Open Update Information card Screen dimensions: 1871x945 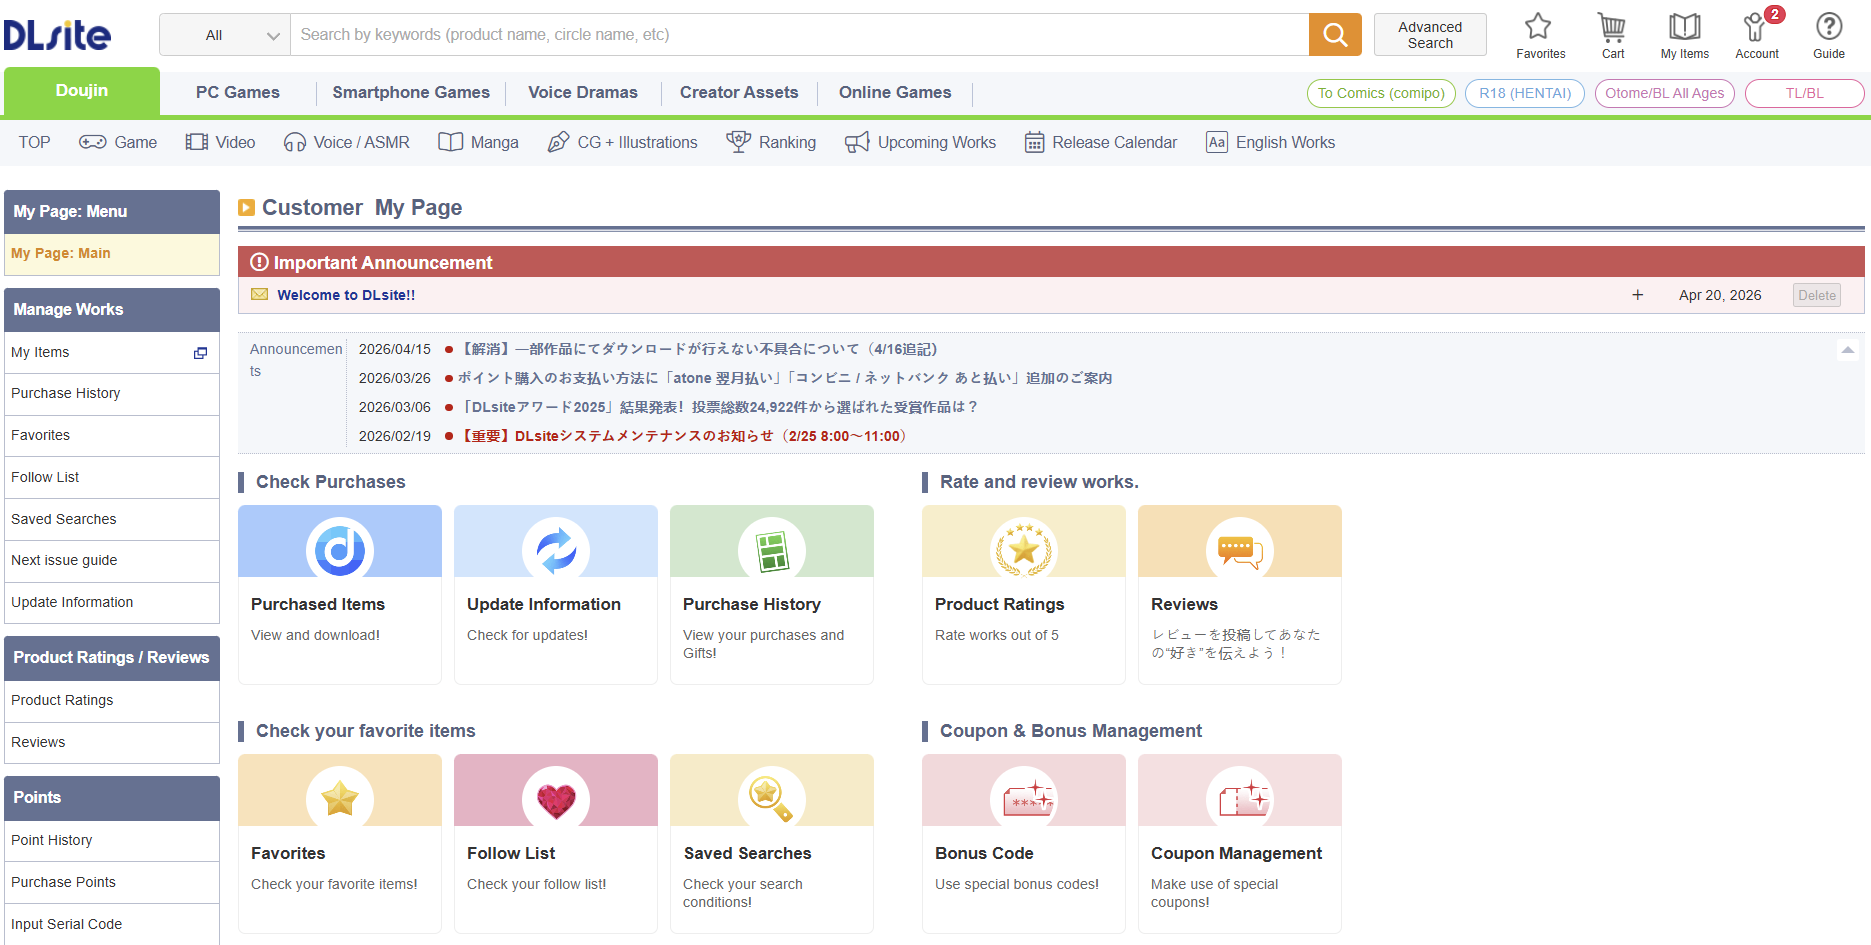(x=556, y=594)
